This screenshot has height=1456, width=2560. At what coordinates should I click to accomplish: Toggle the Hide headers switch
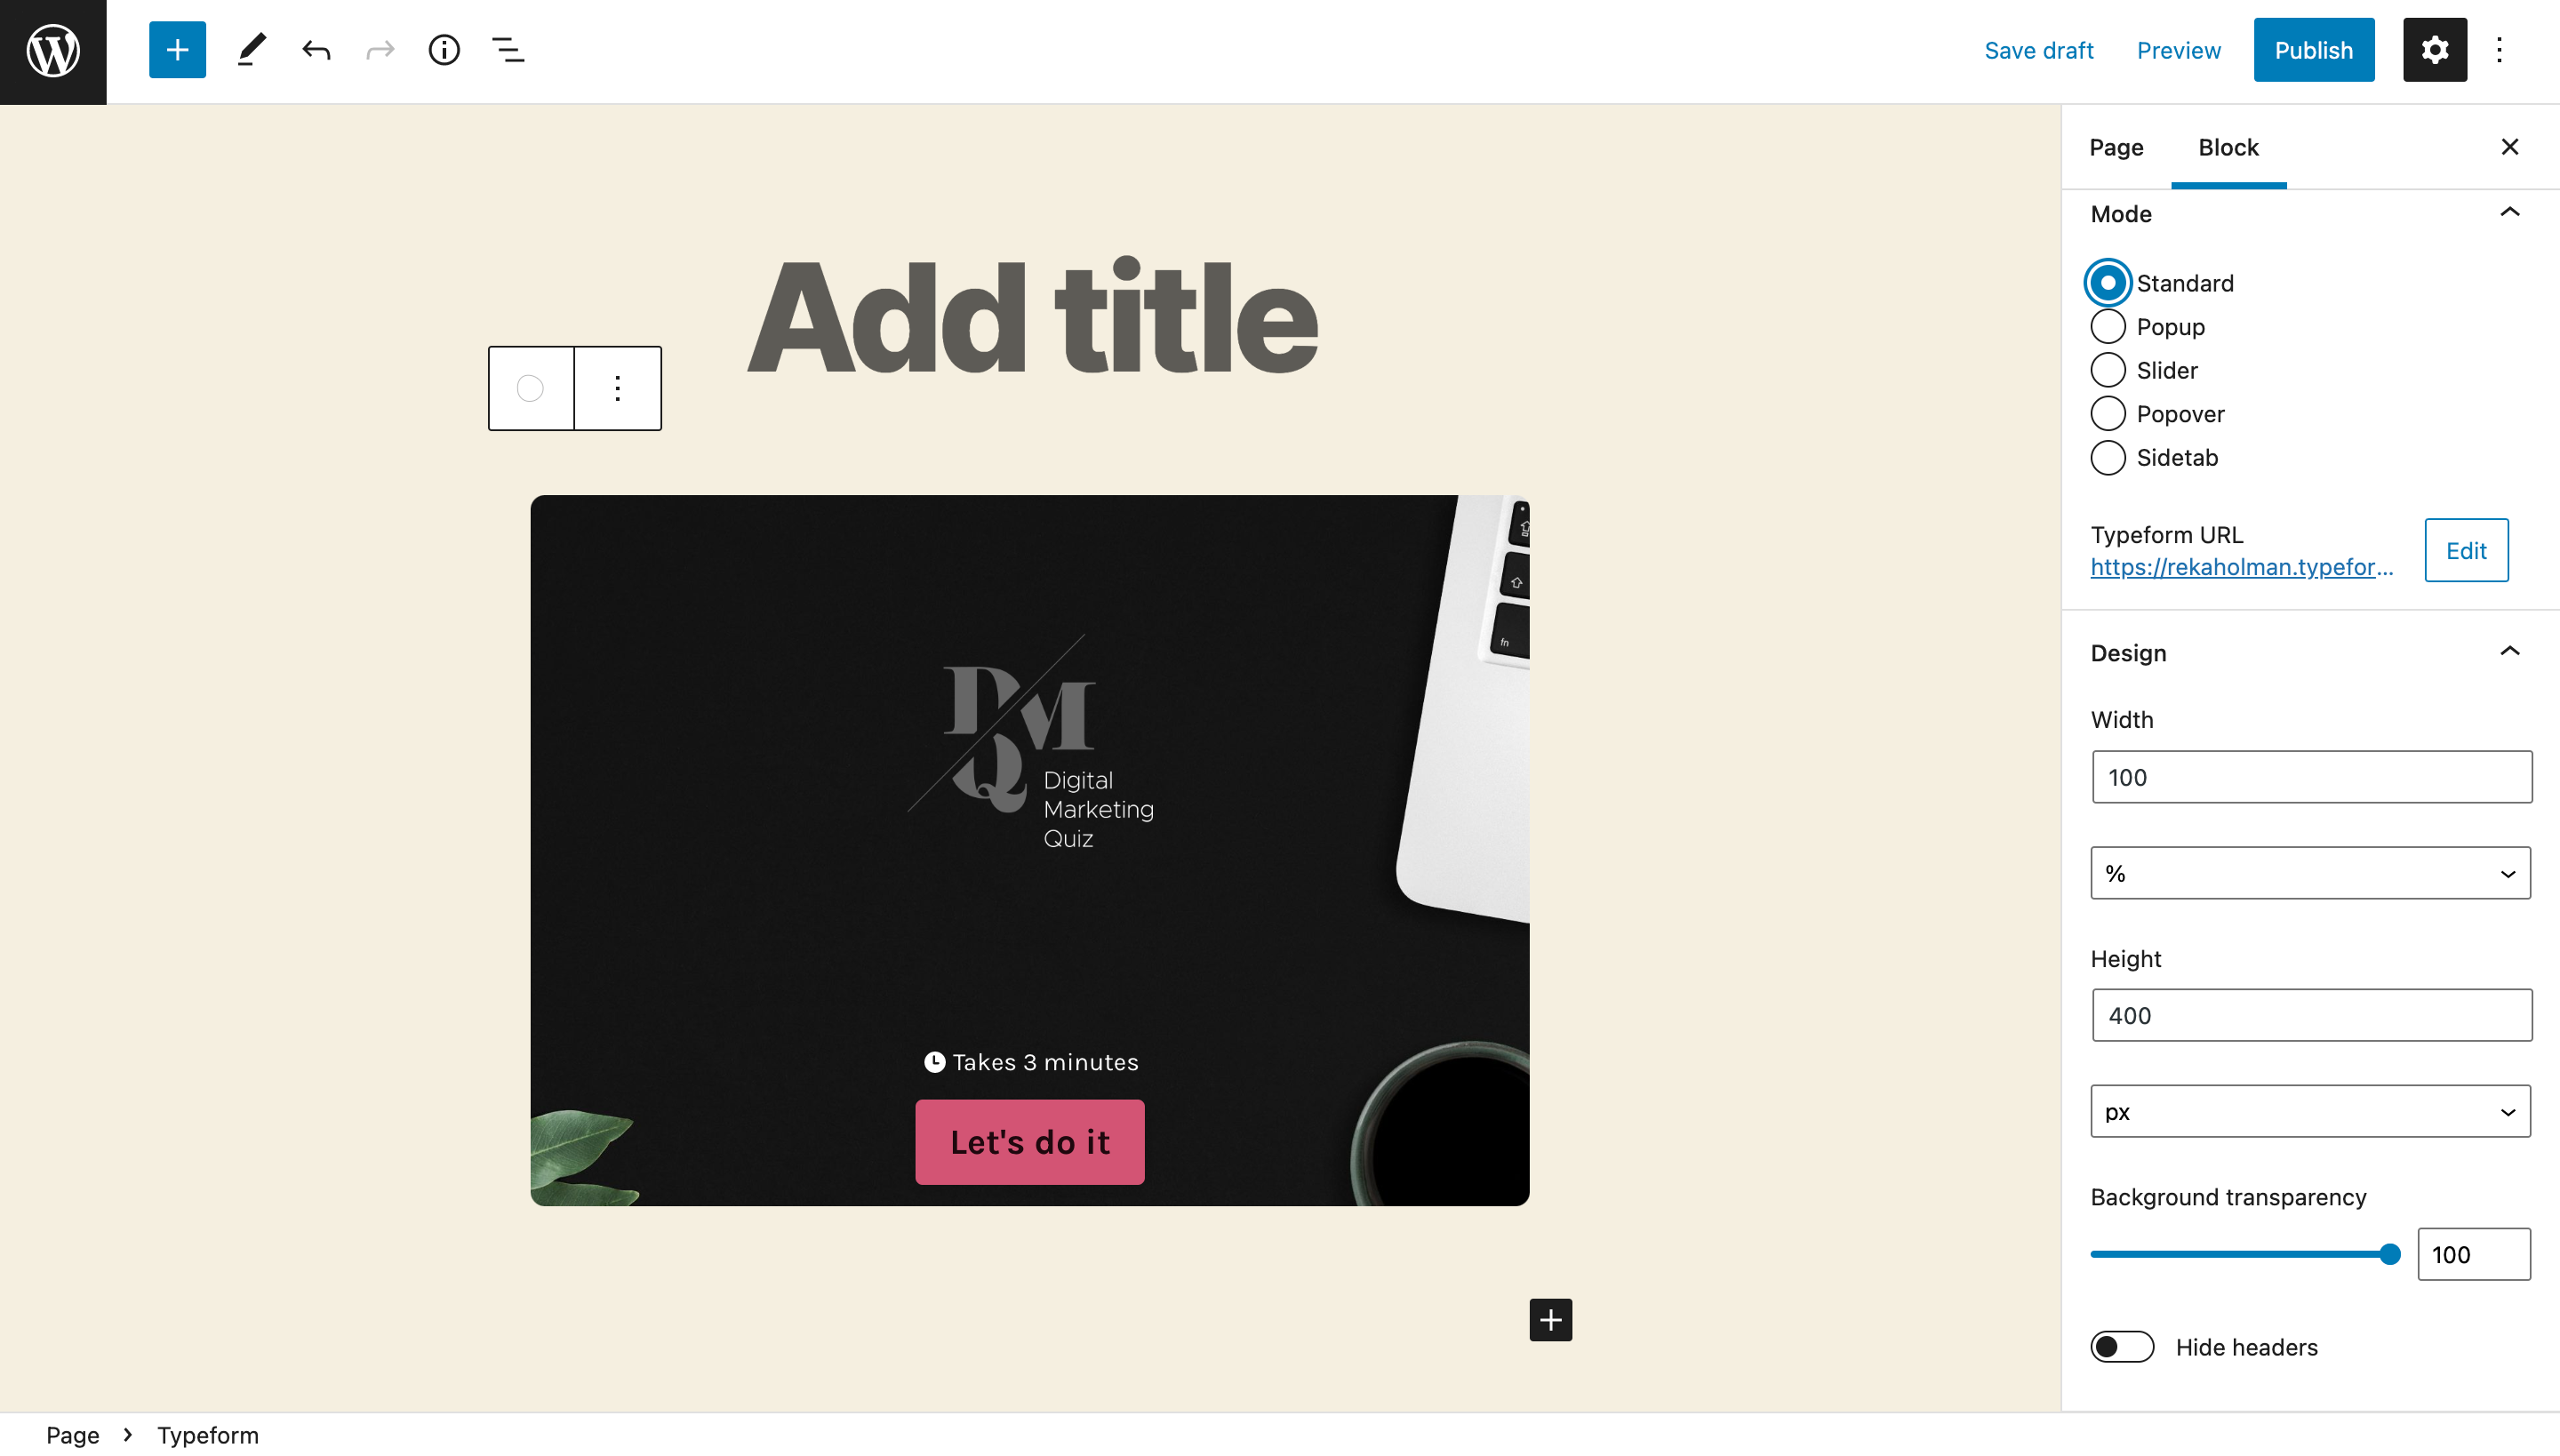tap(2122, 1347)
